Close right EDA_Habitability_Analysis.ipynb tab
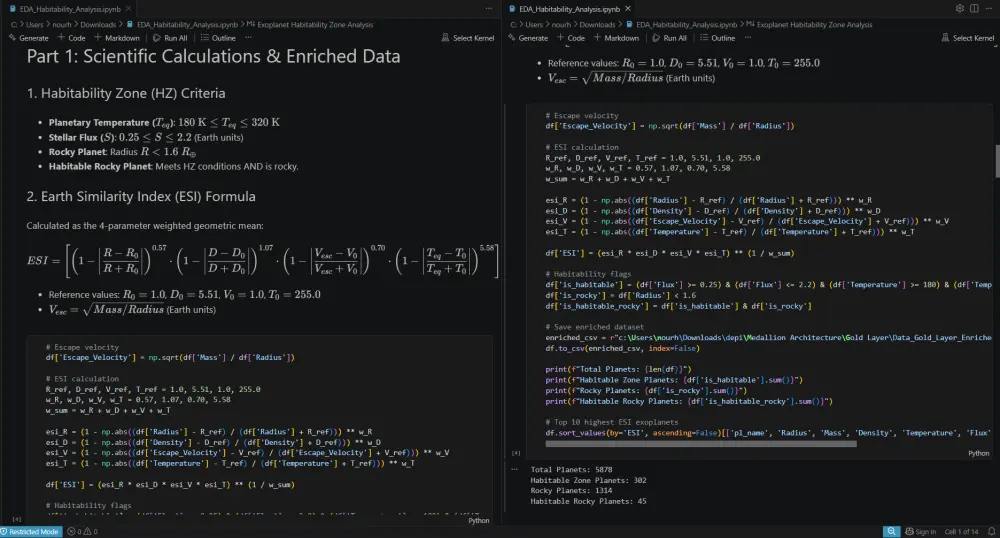 click(628, 9)
